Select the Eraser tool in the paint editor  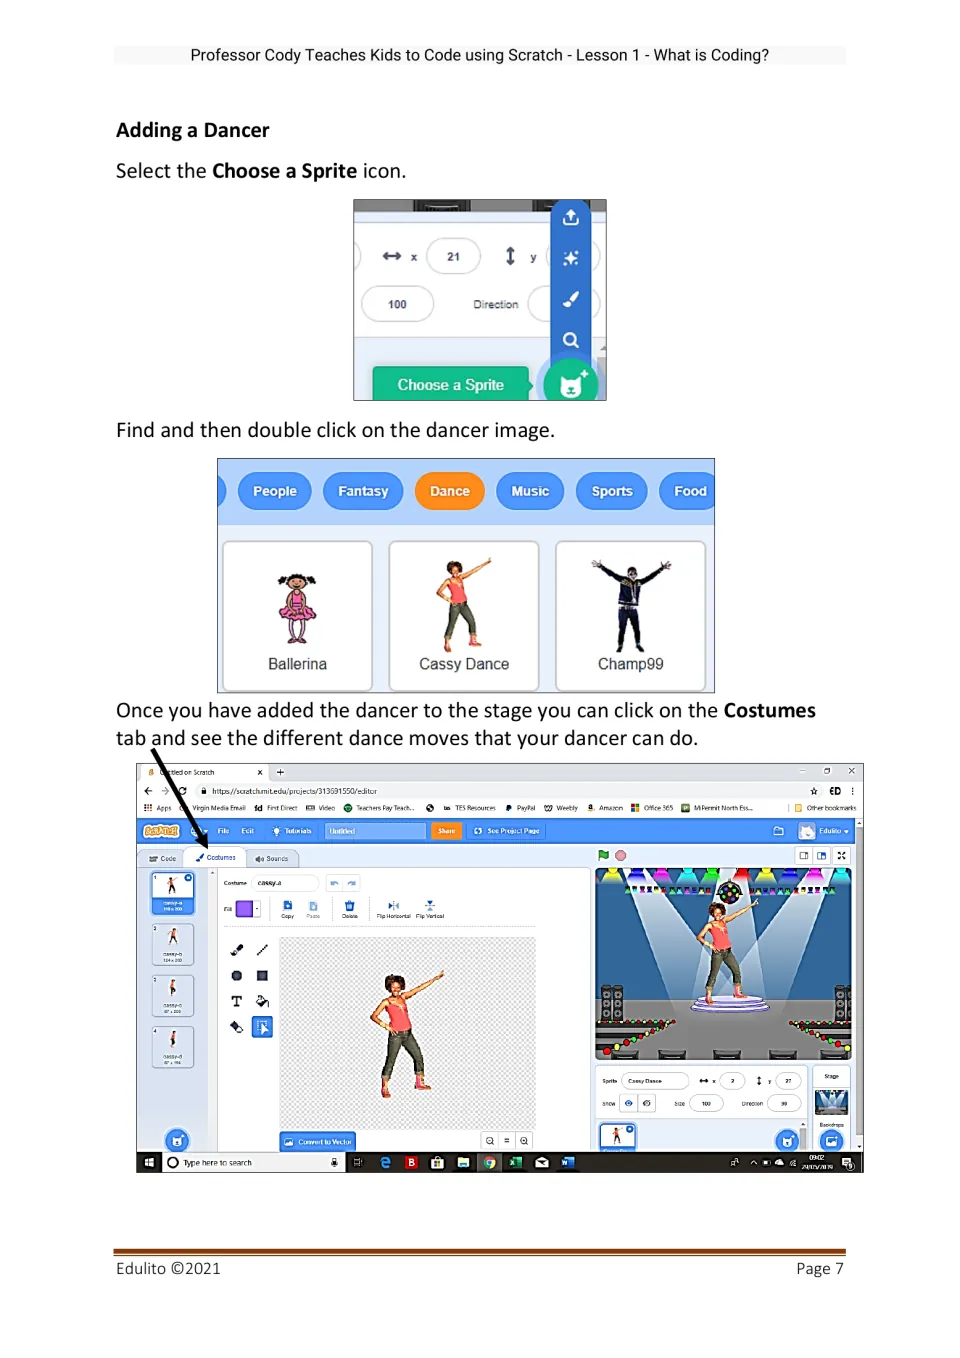coord(237,1027)
